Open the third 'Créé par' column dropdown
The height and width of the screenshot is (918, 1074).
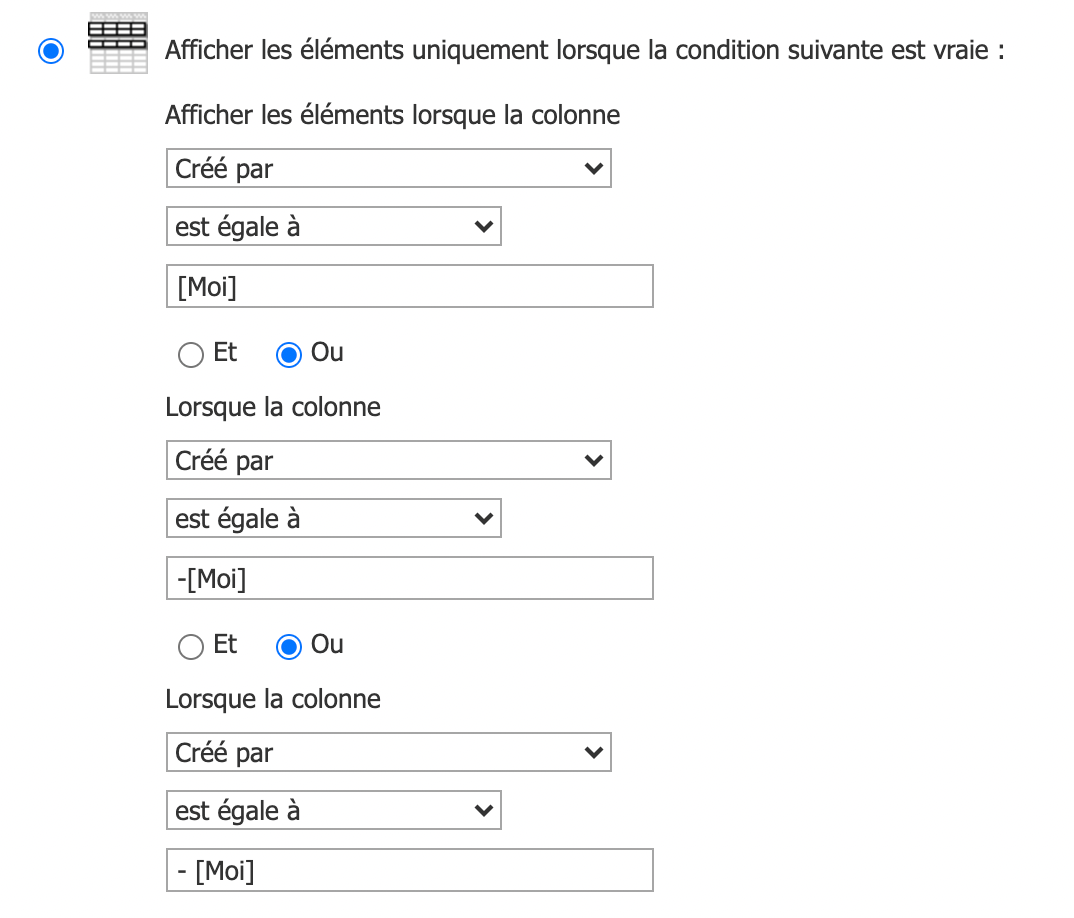point(388,752)
